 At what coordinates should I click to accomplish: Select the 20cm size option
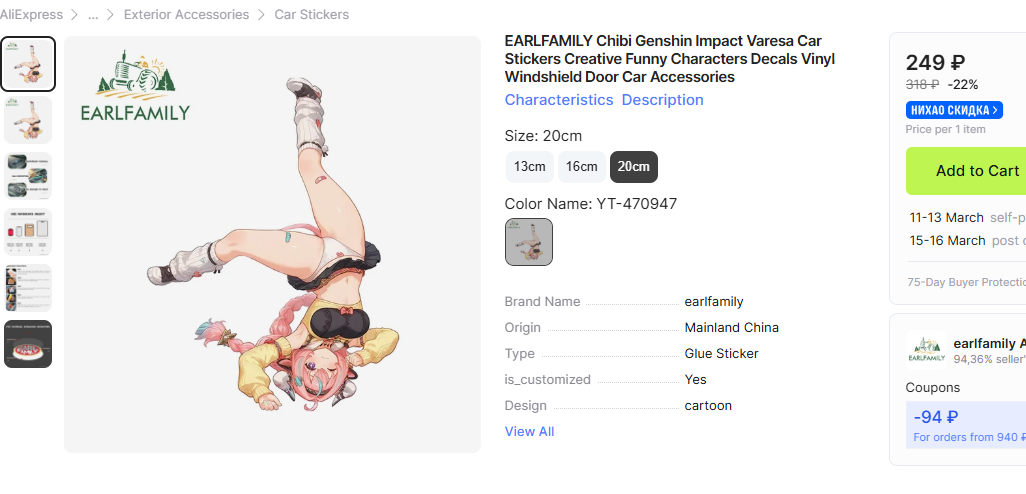click(x=633, y=166)
